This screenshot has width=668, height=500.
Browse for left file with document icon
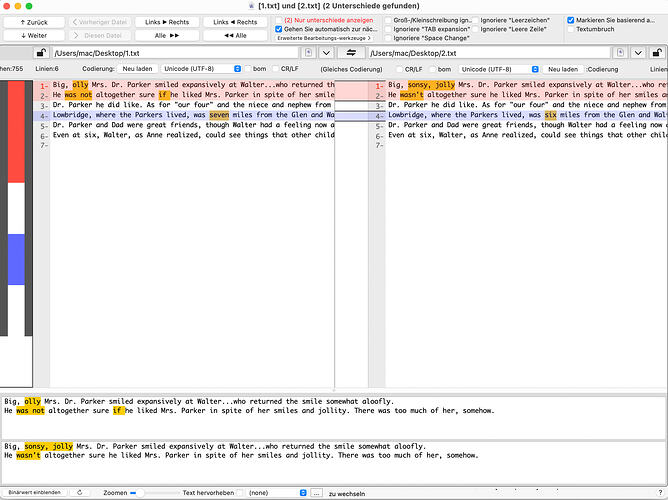click(x=308, y=53)
